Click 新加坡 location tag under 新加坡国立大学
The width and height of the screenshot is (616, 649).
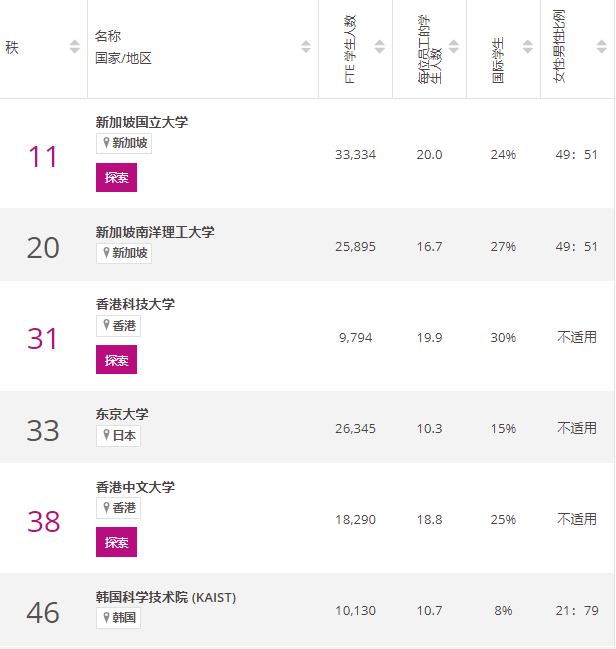[x=124, y=143]
